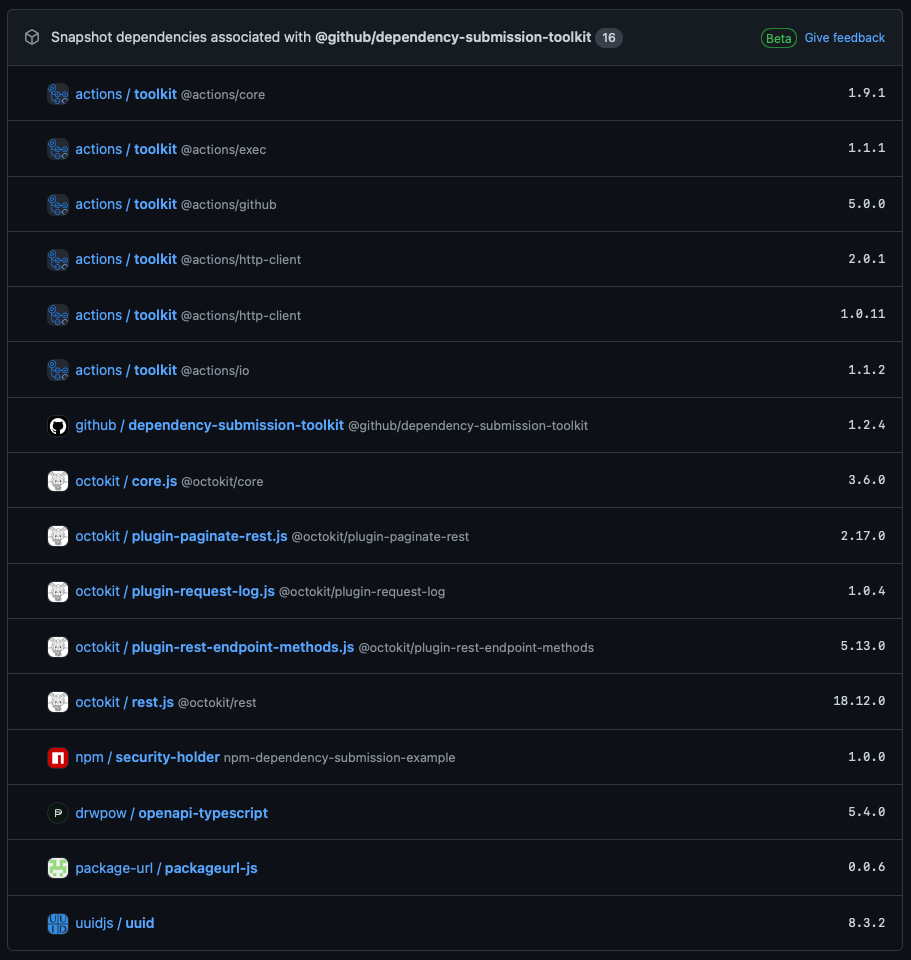Image resolution: width=911 pixels, height=960 pixels.
Task: Open toolkit repo link in @actions/core row
Action: pos(156,94)
